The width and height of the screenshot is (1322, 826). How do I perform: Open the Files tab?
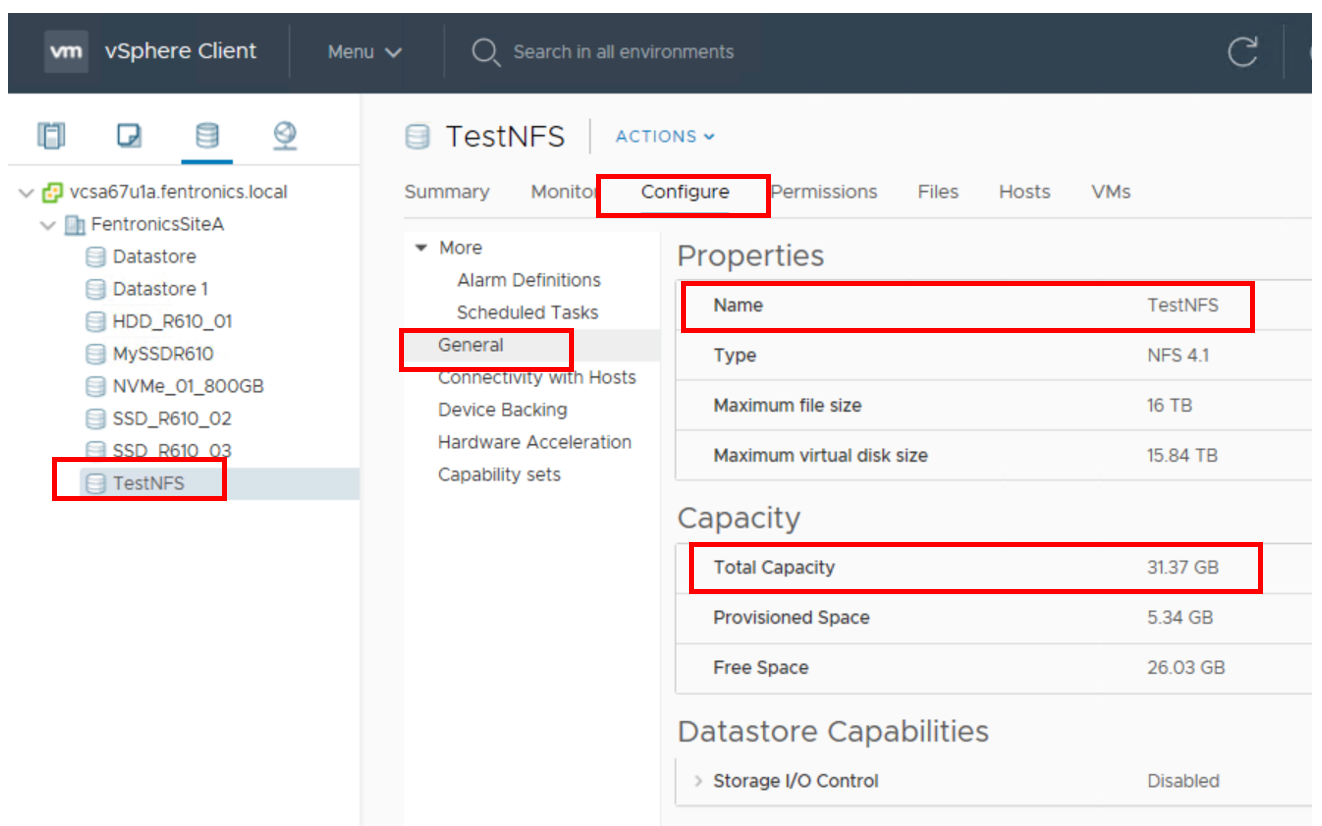[938, 192]
